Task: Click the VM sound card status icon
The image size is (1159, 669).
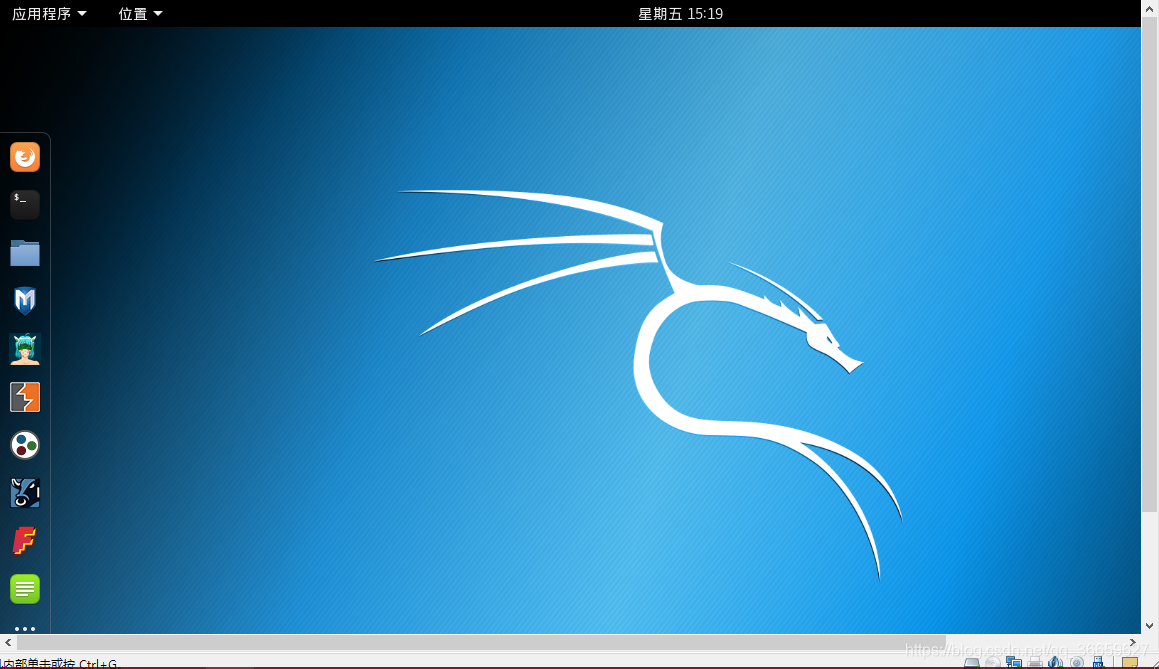Action: [x=1055, y=662]
